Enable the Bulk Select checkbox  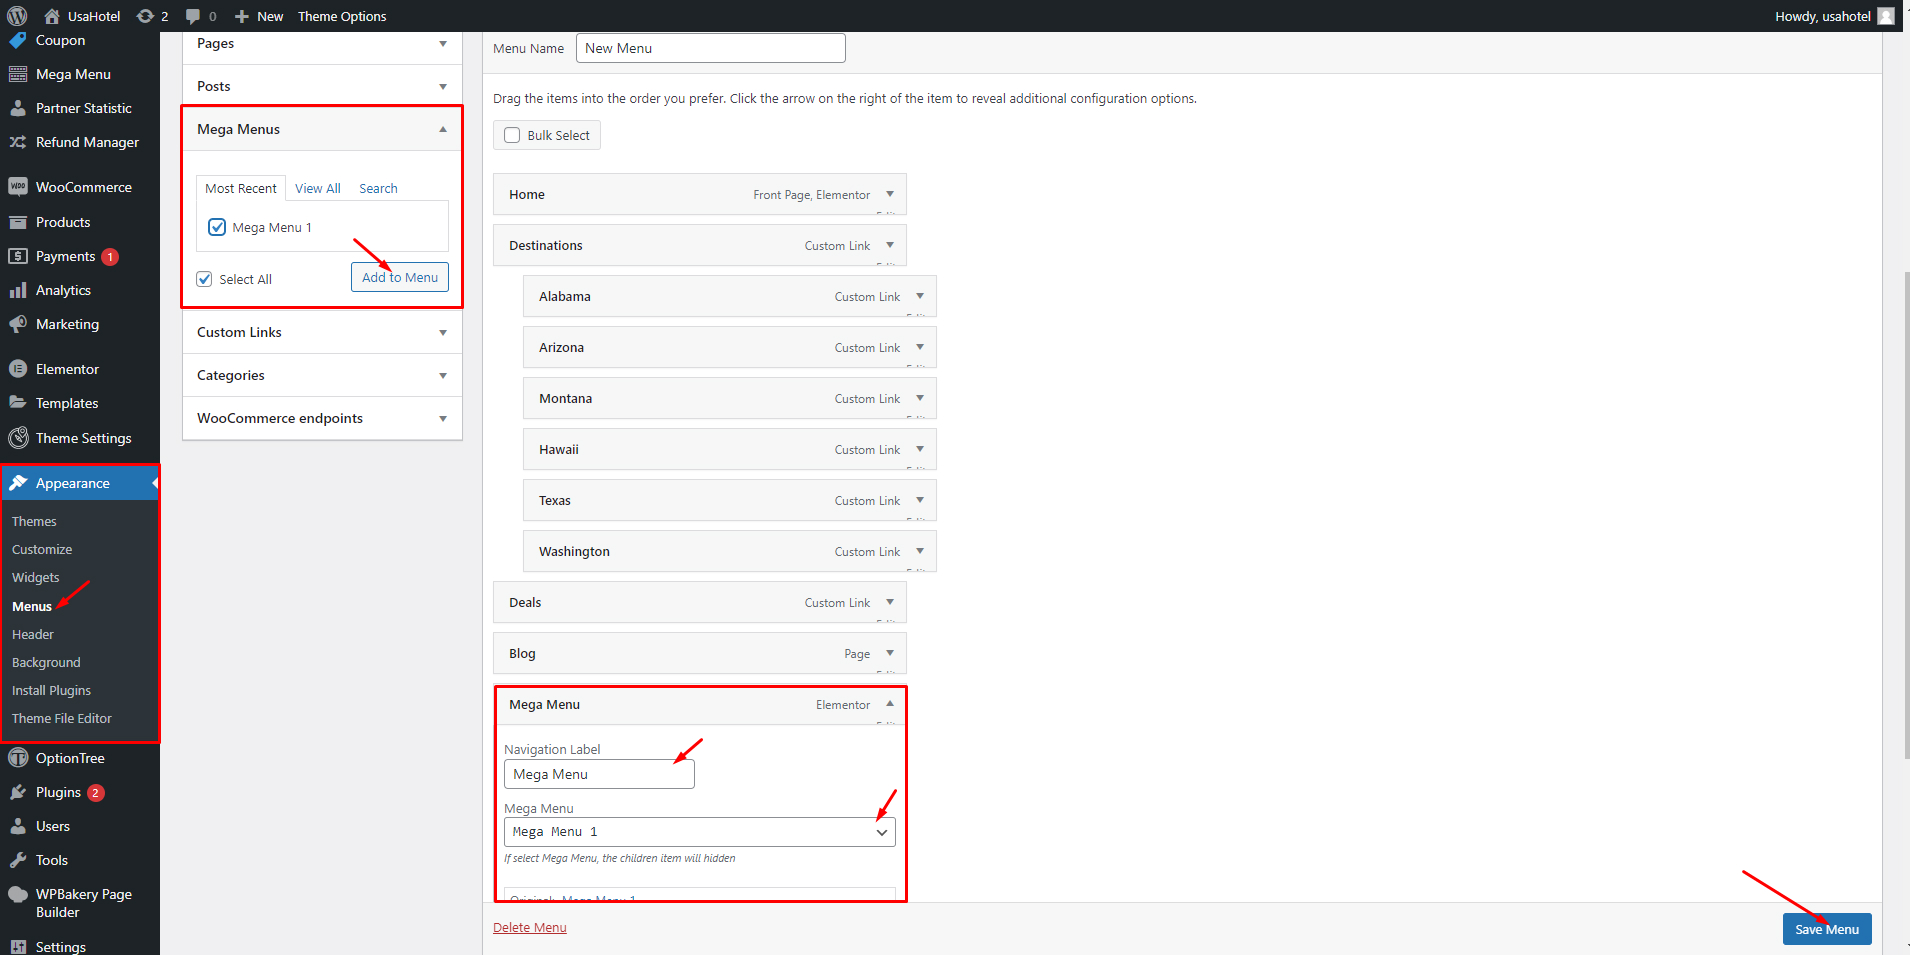click(x=512, y=135)
